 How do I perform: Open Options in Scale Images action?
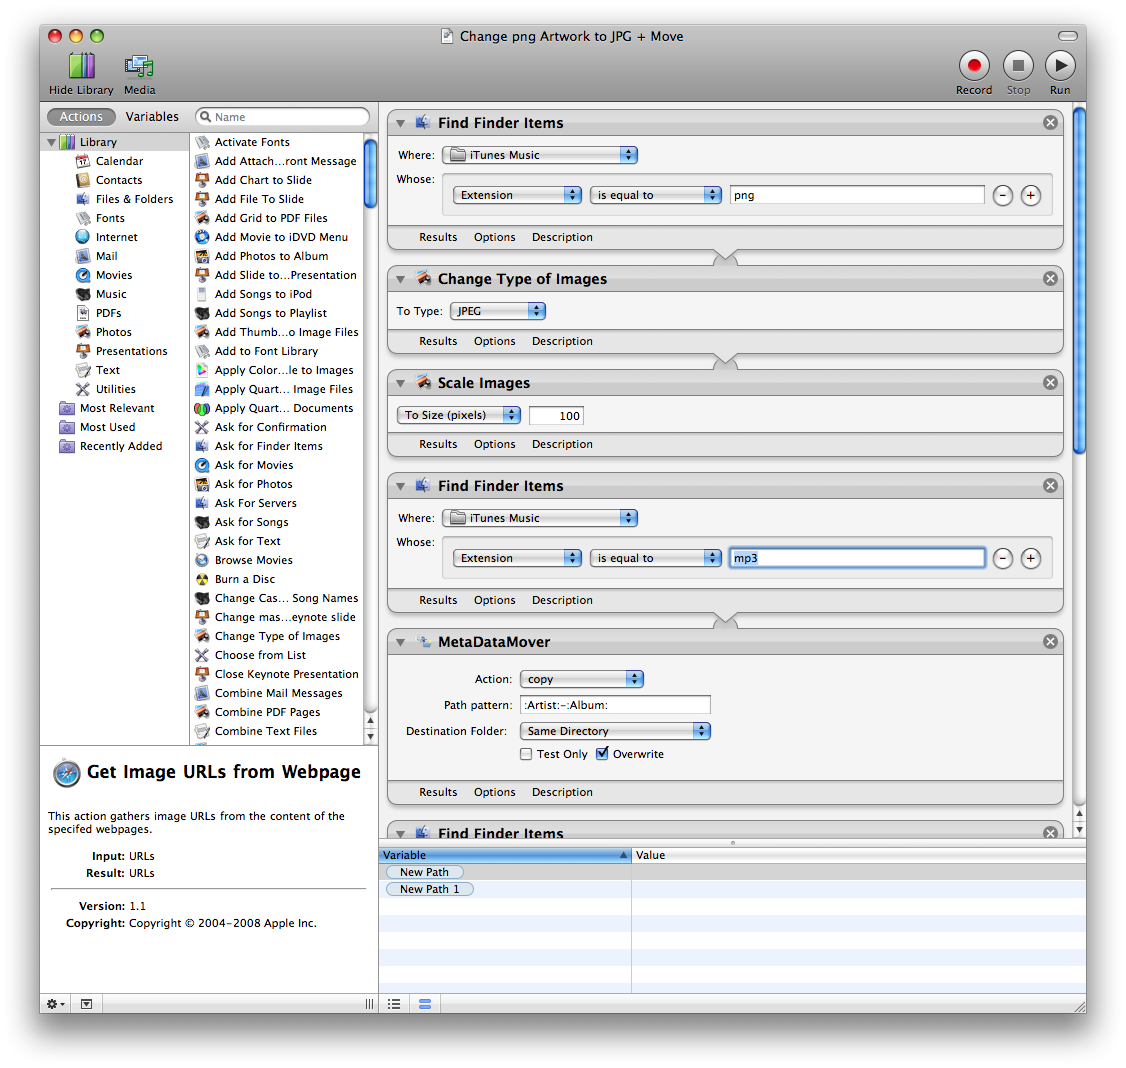494,445
